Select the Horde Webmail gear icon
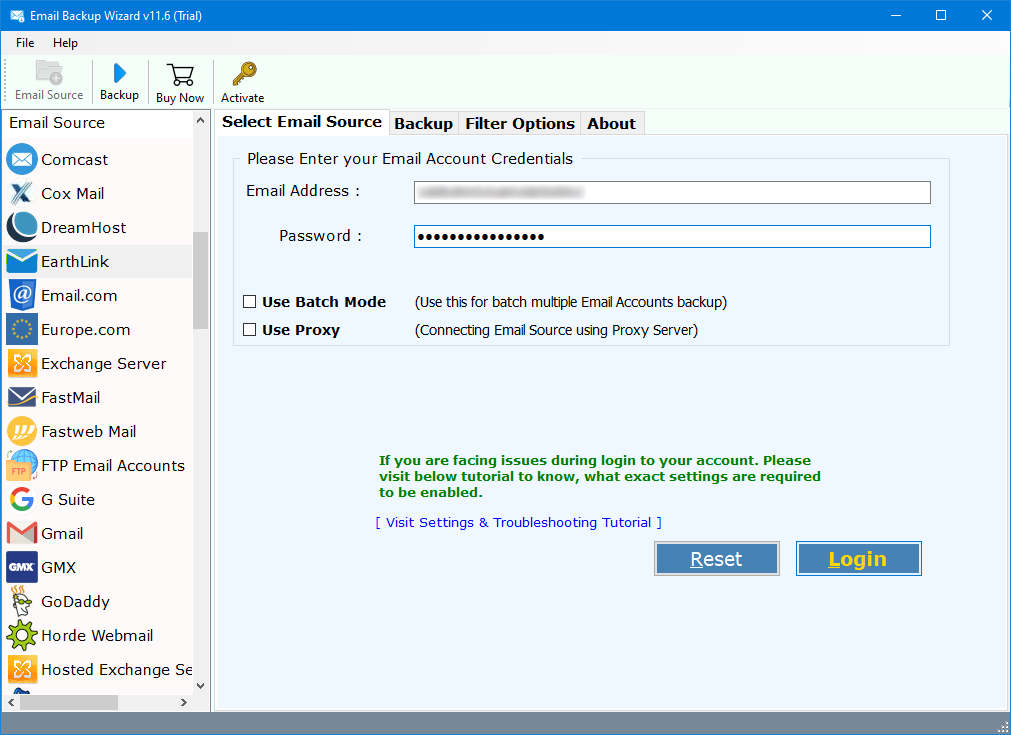This screenshot has width=1011, height=735. [x=22, y=636]
